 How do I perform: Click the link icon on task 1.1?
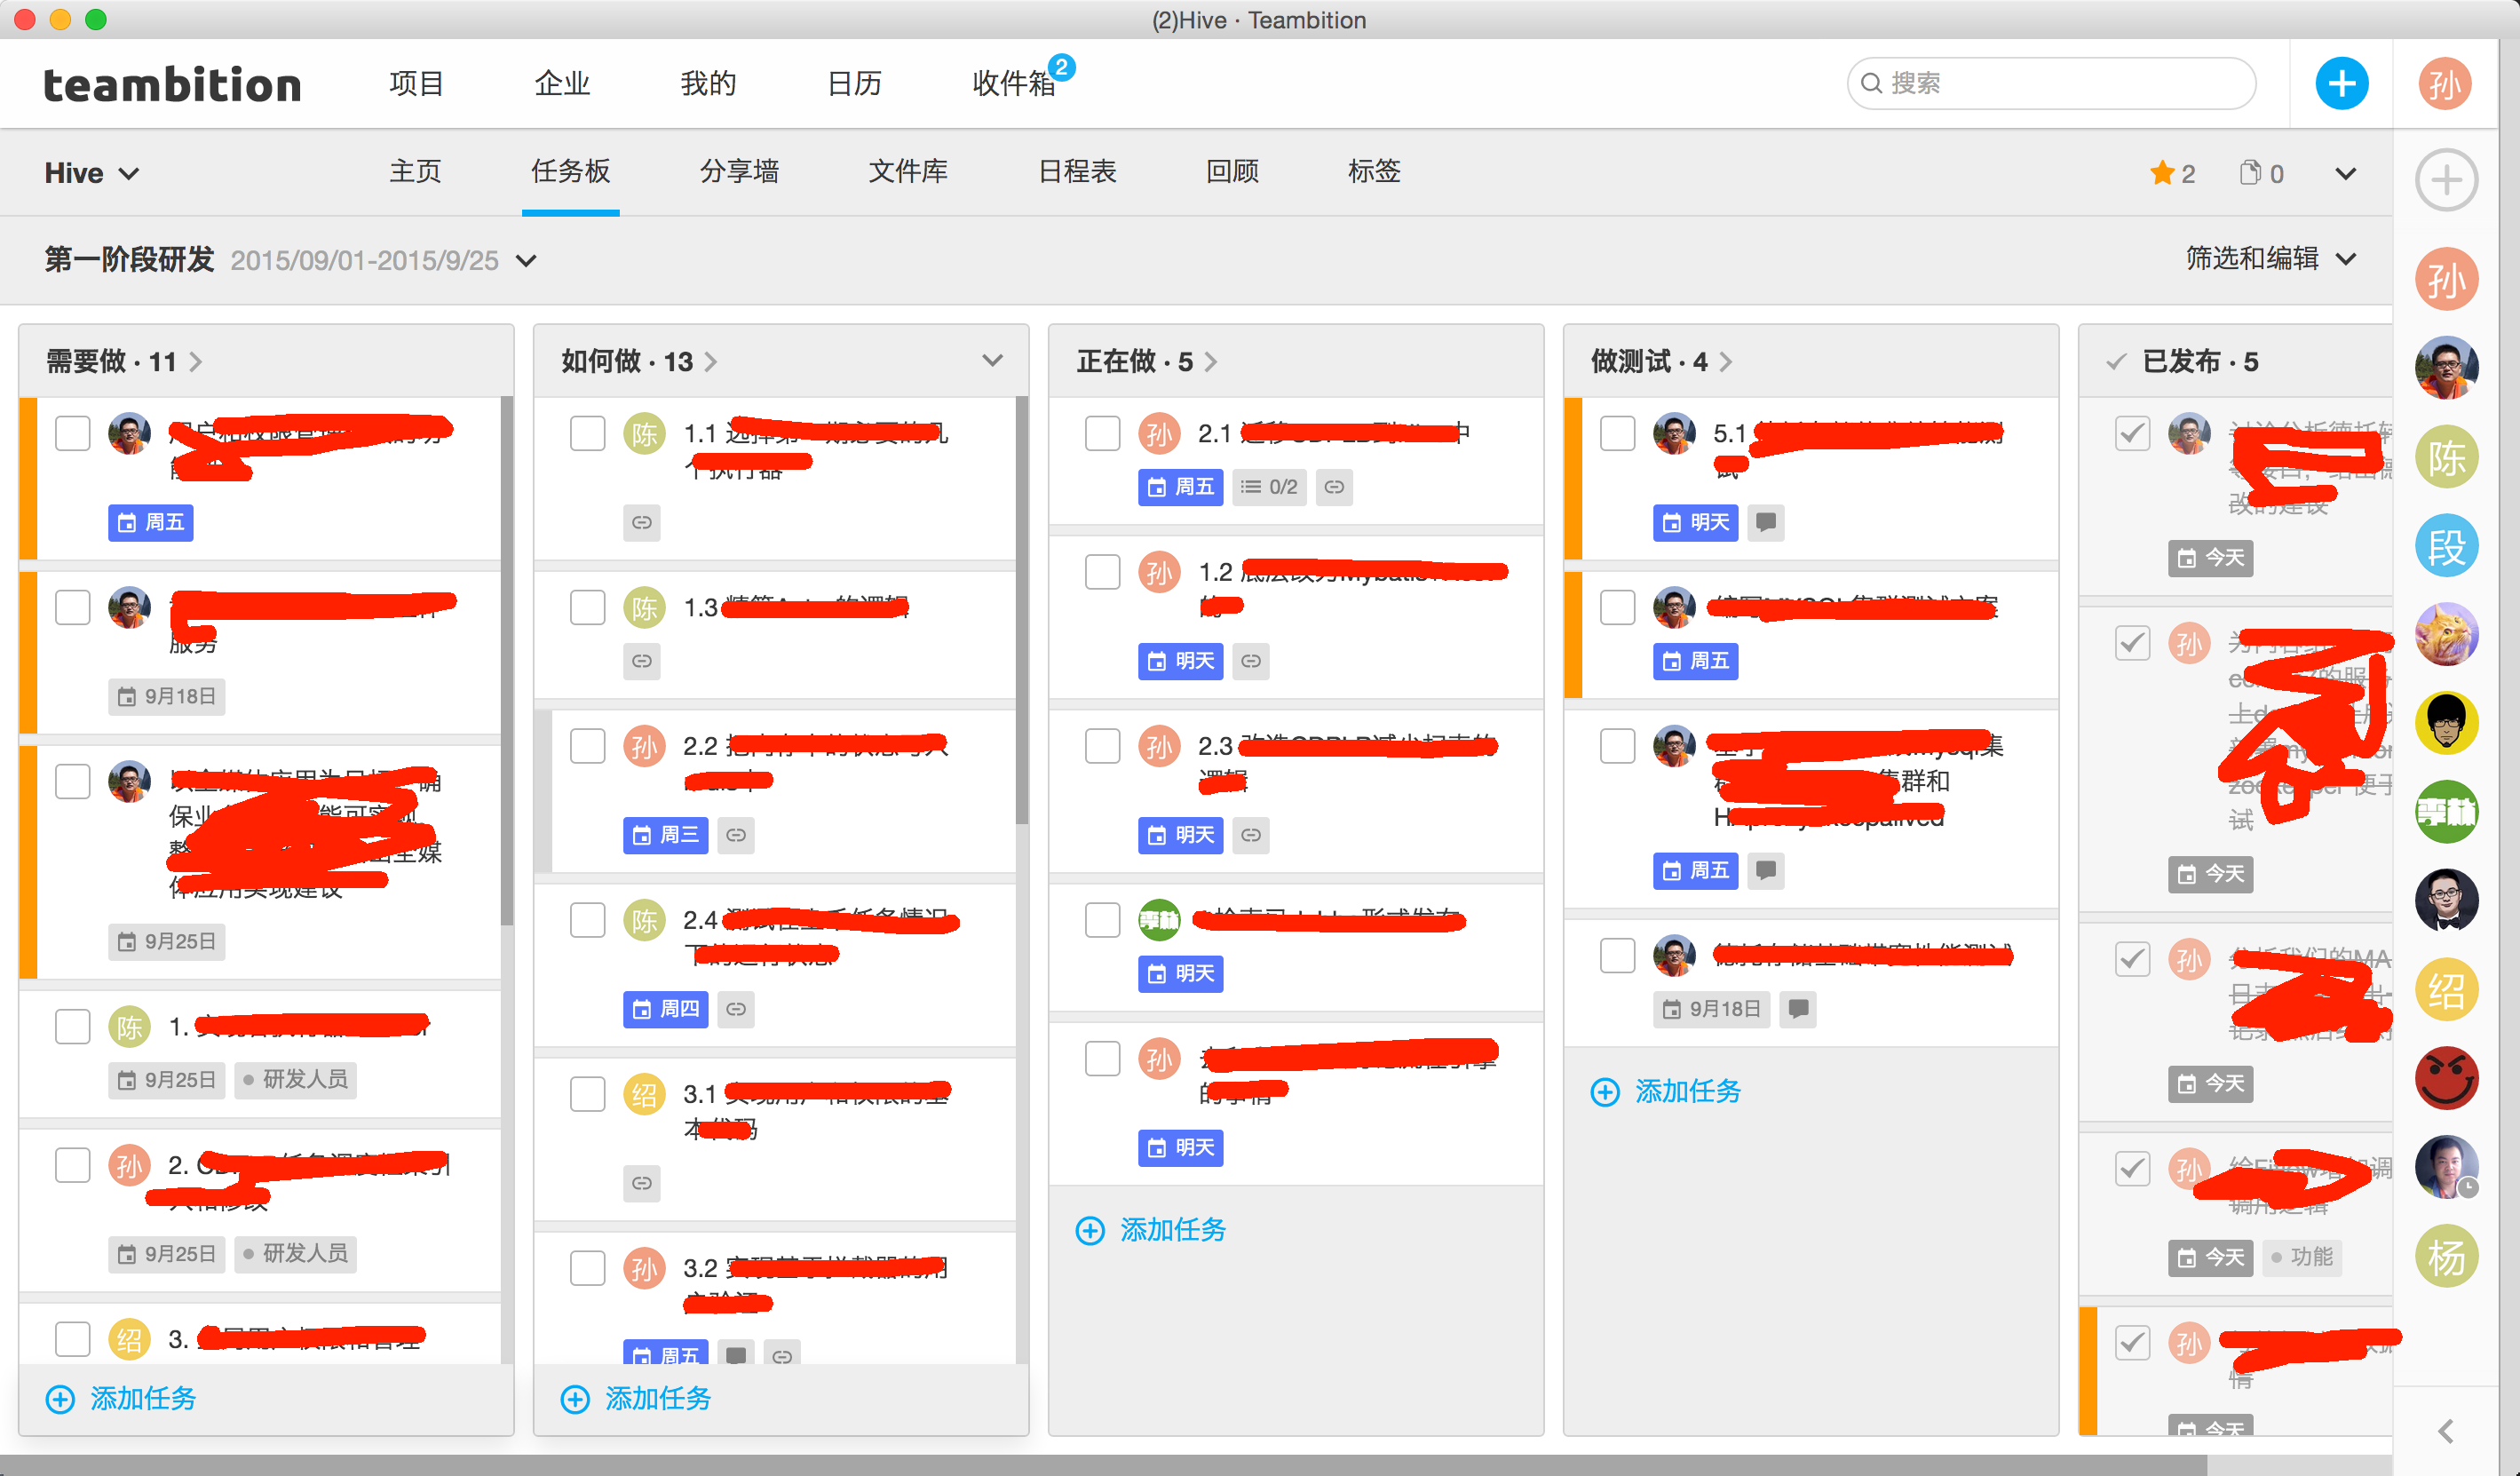click(642, 522)
